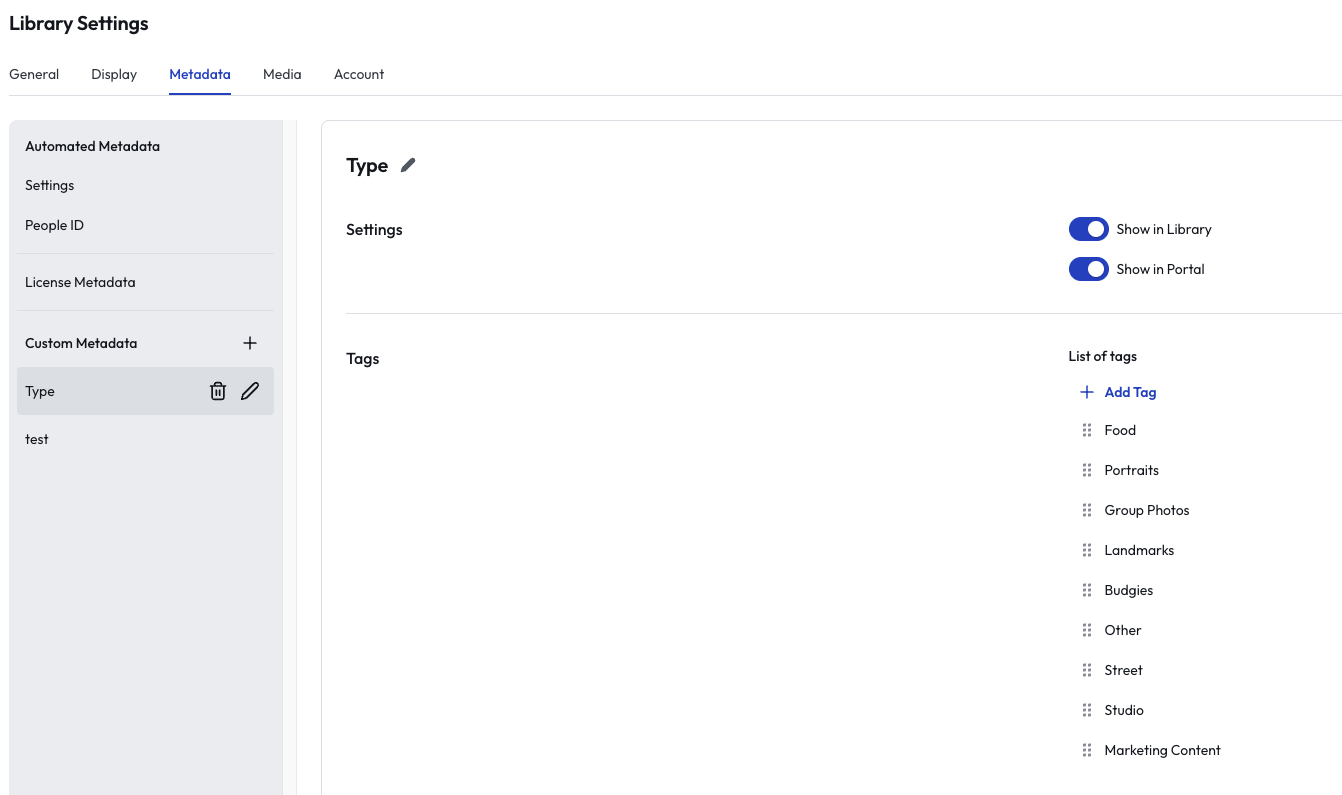Open People ID in sidebar
1342x795 pixels.
pyautogui.click(x=55, y=225)
